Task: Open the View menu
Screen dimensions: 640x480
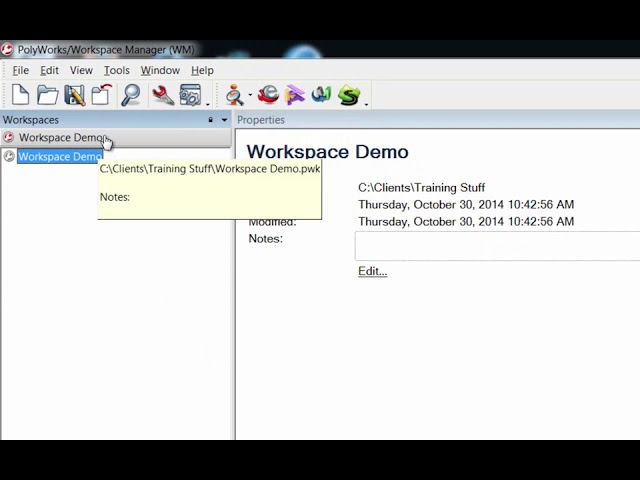Action: pyautogui.click(x=81, y=71)
